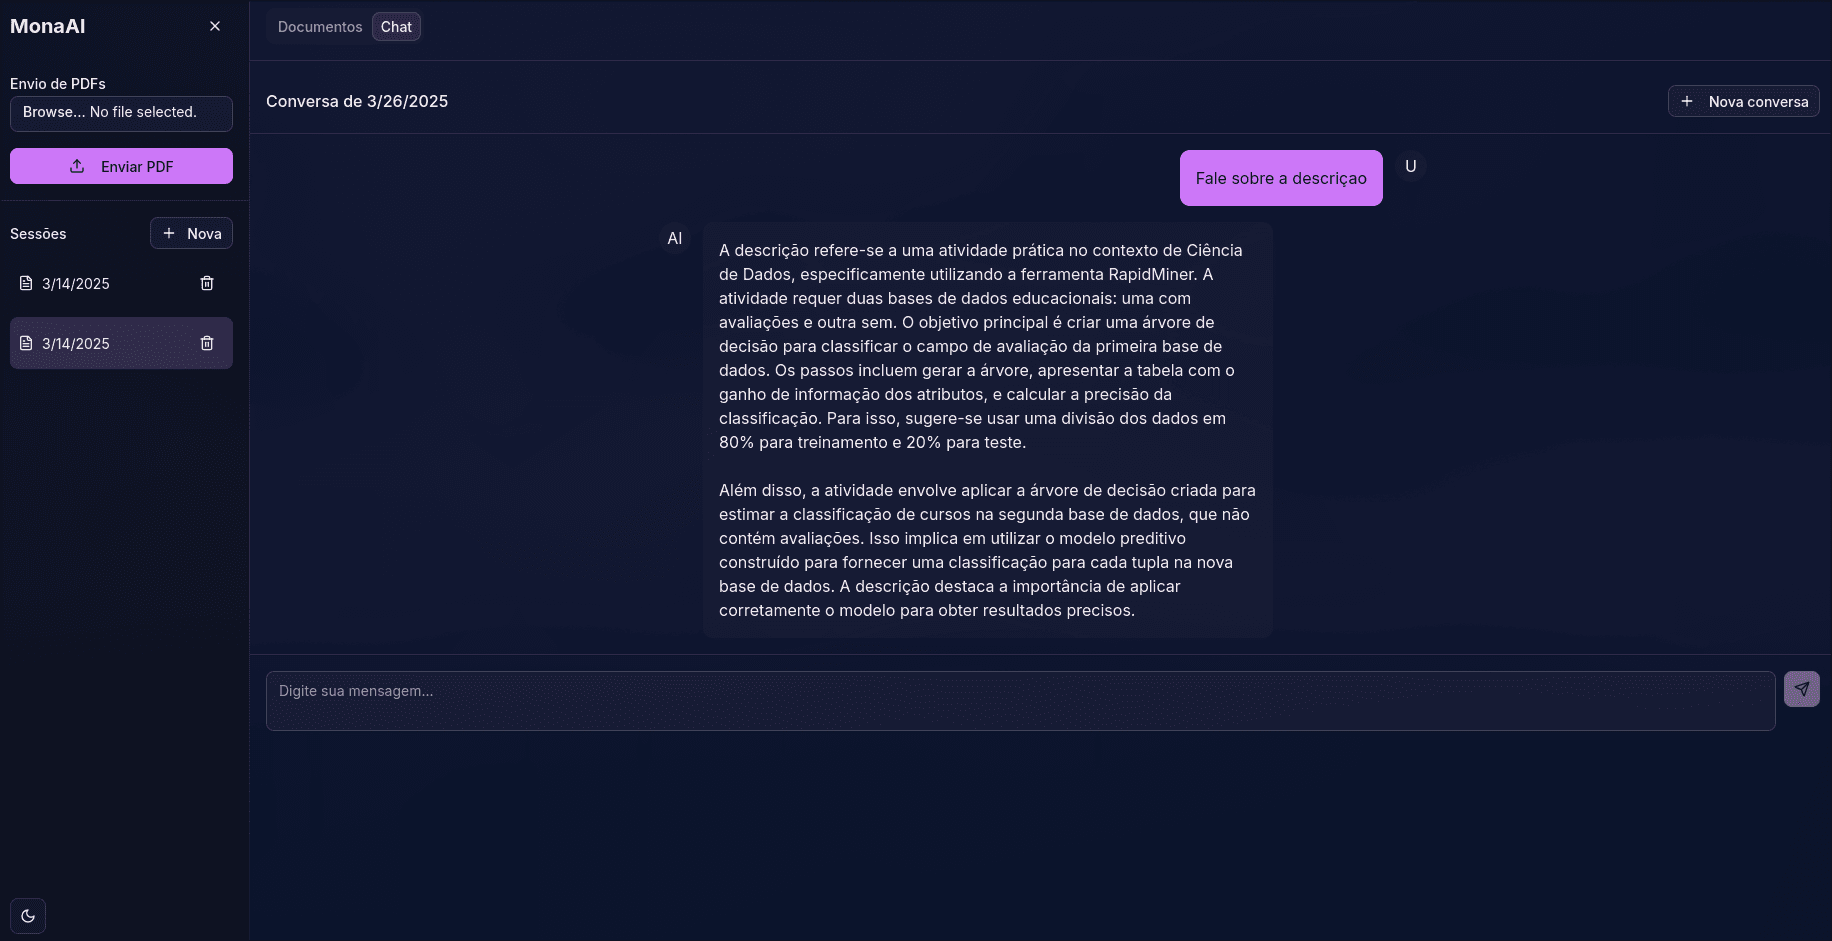Image resolution: width=1832 pixels, height=941 pixels.
Task: Create a new session with Nova button
Action: point(191,233)
